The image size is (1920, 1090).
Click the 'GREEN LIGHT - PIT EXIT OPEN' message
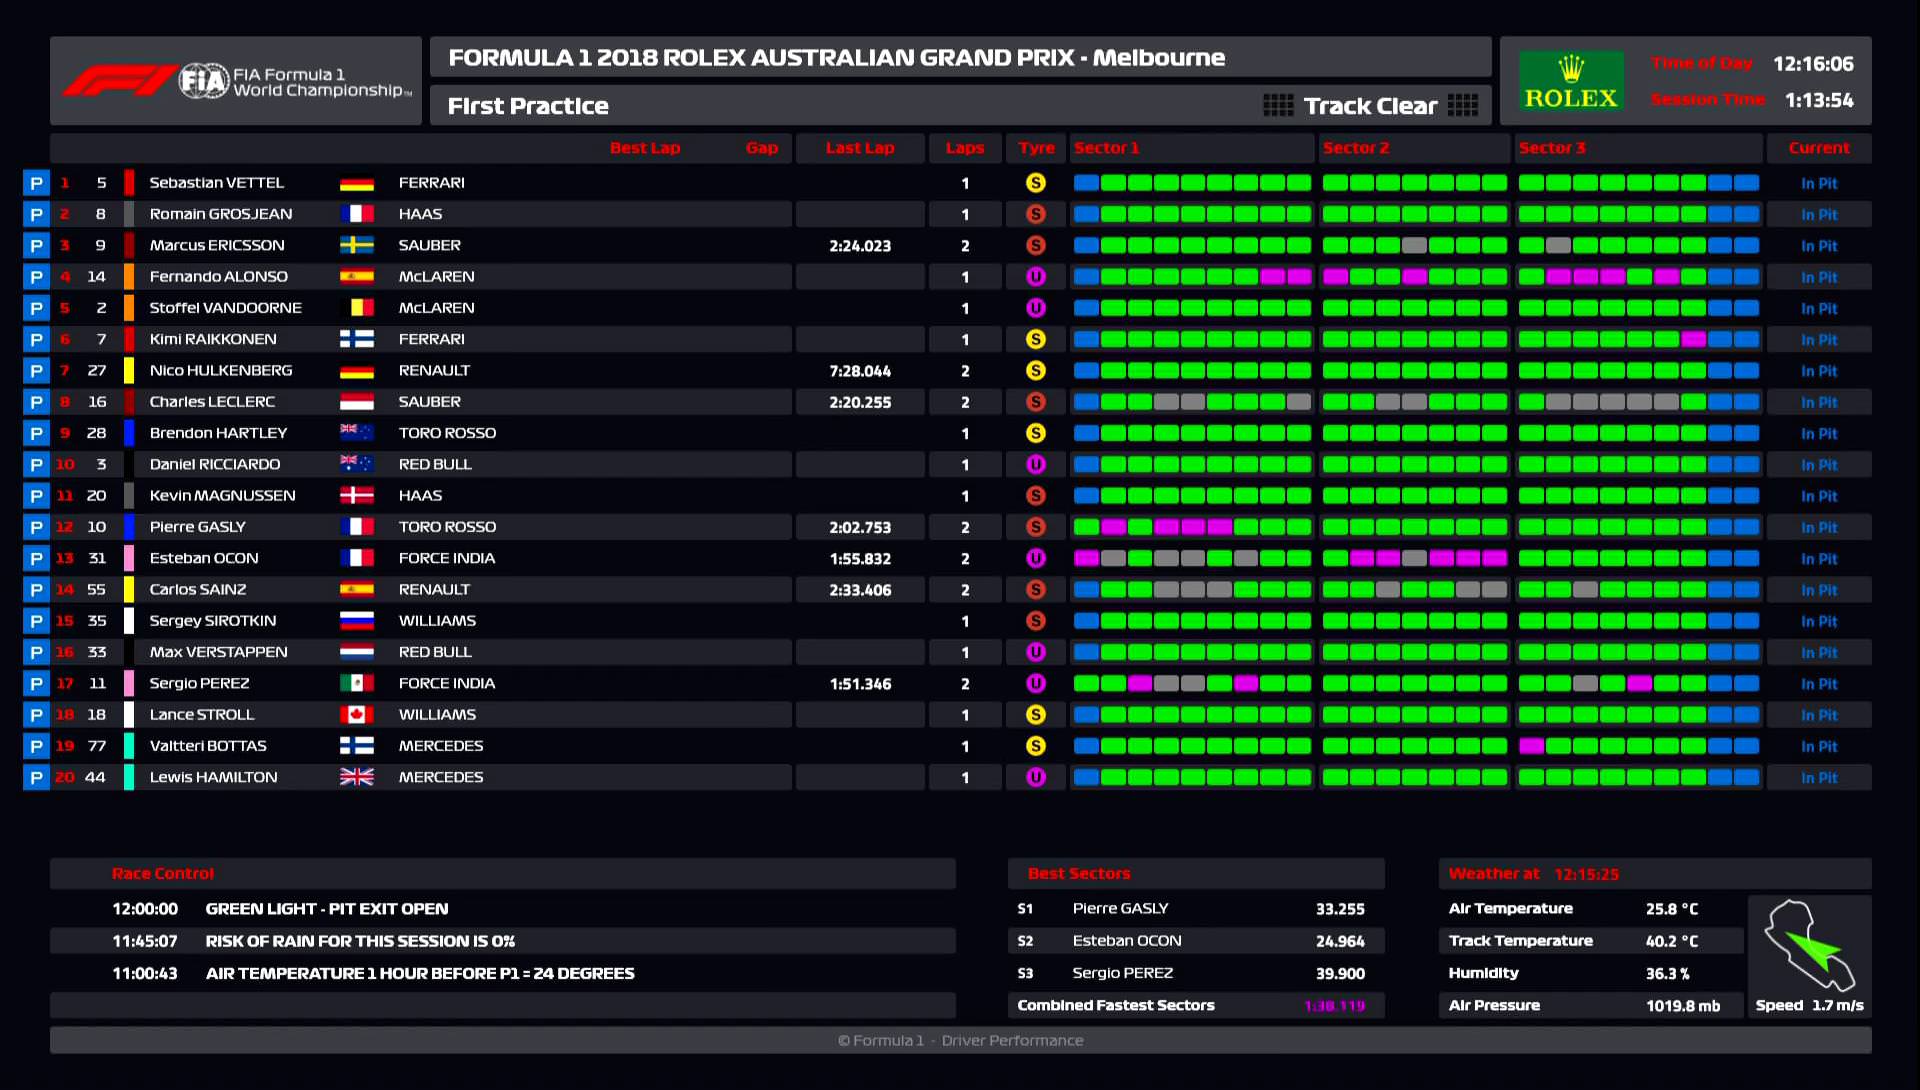(x=327, y=909)
